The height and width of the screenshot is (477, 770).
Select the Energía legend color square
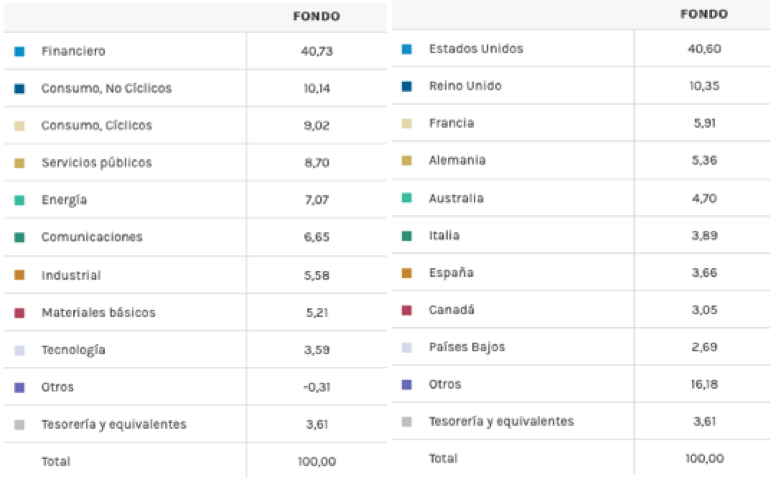tap(19, 200)
